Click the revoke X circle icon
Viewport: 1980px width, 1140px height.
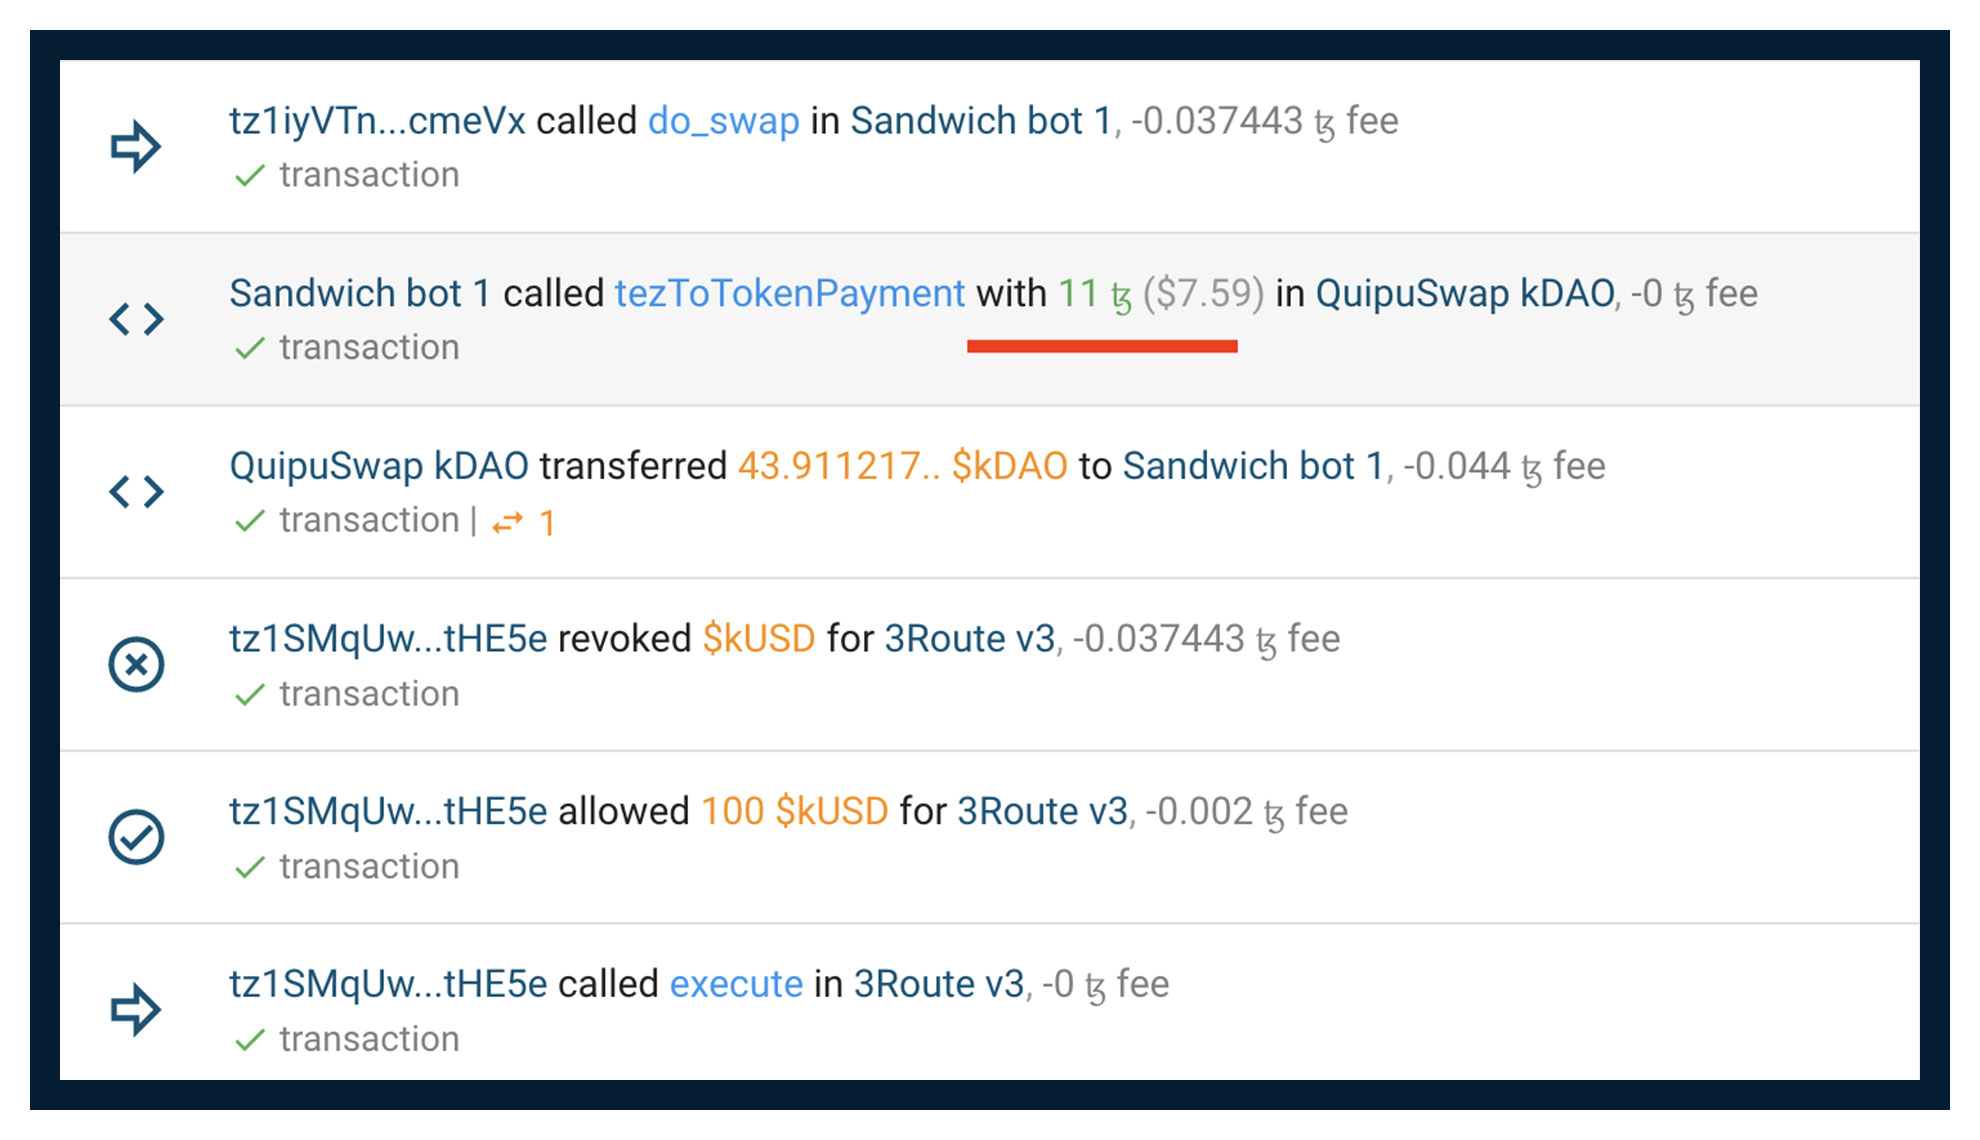[x=136, y=665]
